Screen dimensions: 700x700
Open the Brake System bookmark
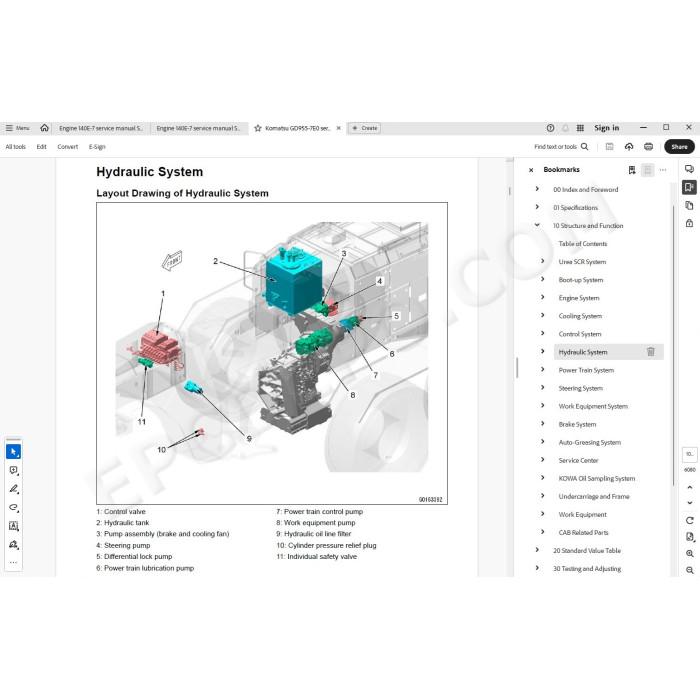577,424
